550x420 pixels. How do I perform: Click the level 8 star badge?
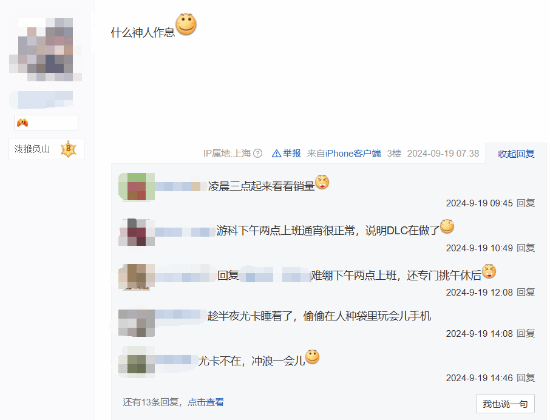point(68,149)
